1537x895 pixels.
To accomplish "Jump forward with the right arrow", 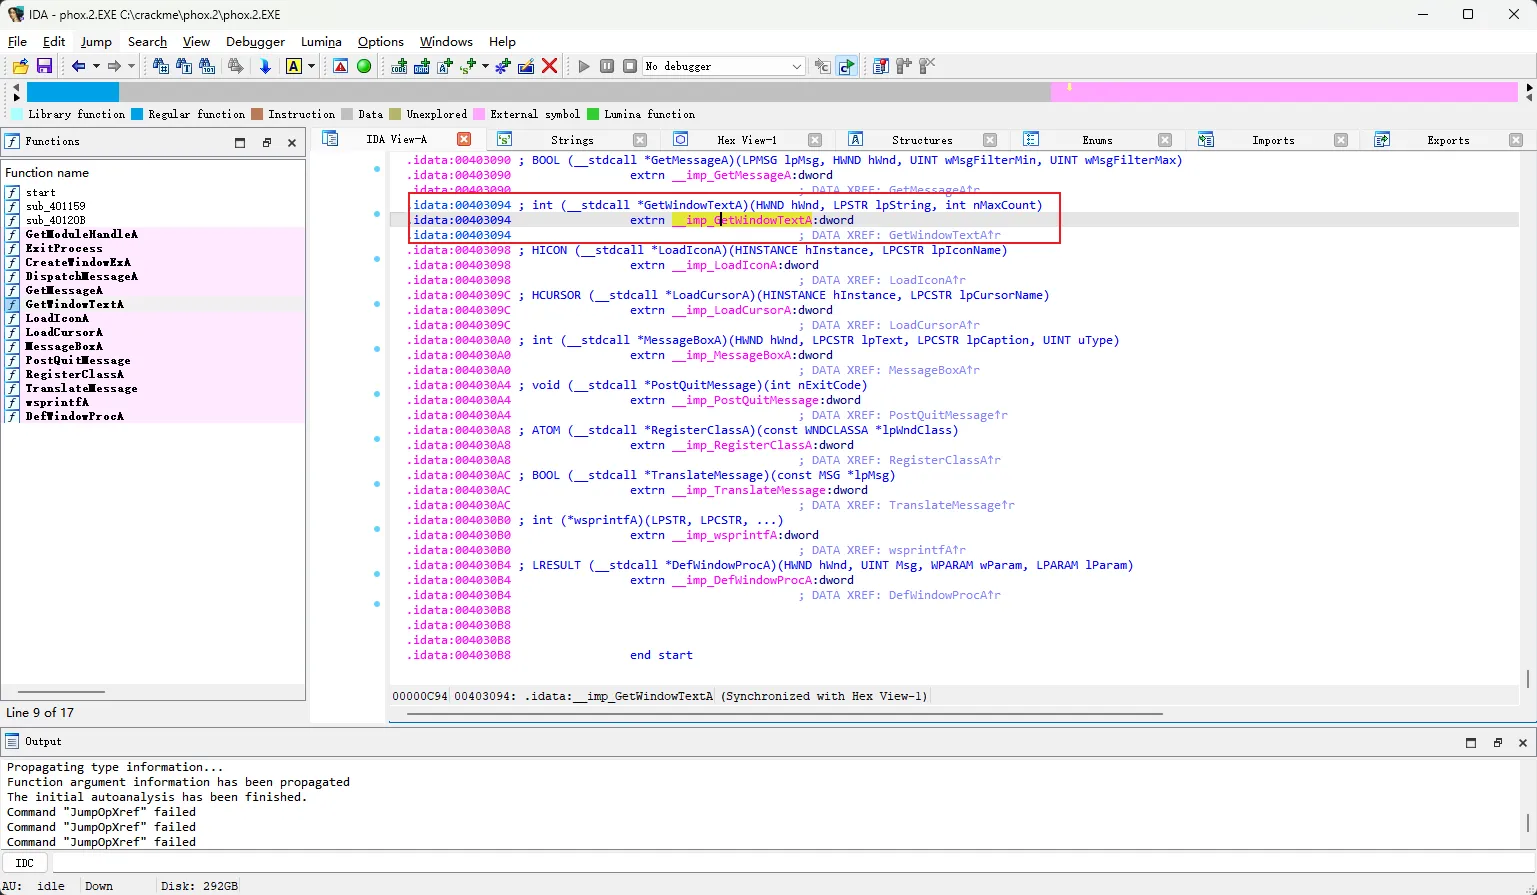I will (x=114, y=66).
